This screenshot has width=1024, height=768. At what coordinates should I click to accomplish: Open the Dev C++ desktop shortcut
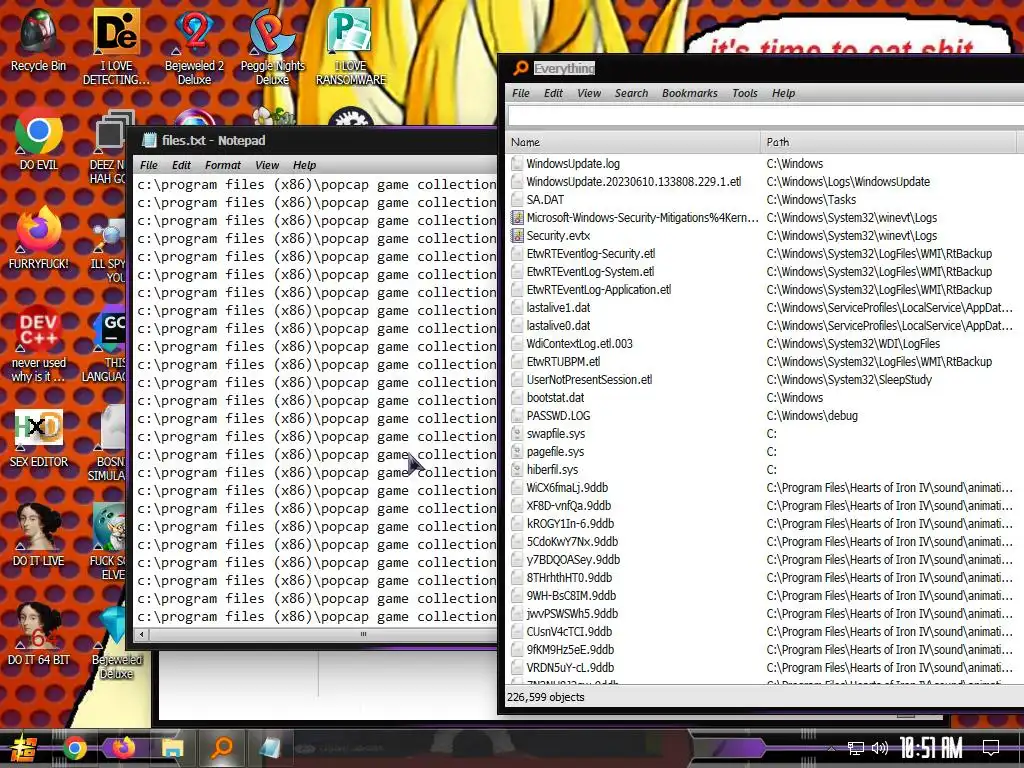[x=39, y=344]
